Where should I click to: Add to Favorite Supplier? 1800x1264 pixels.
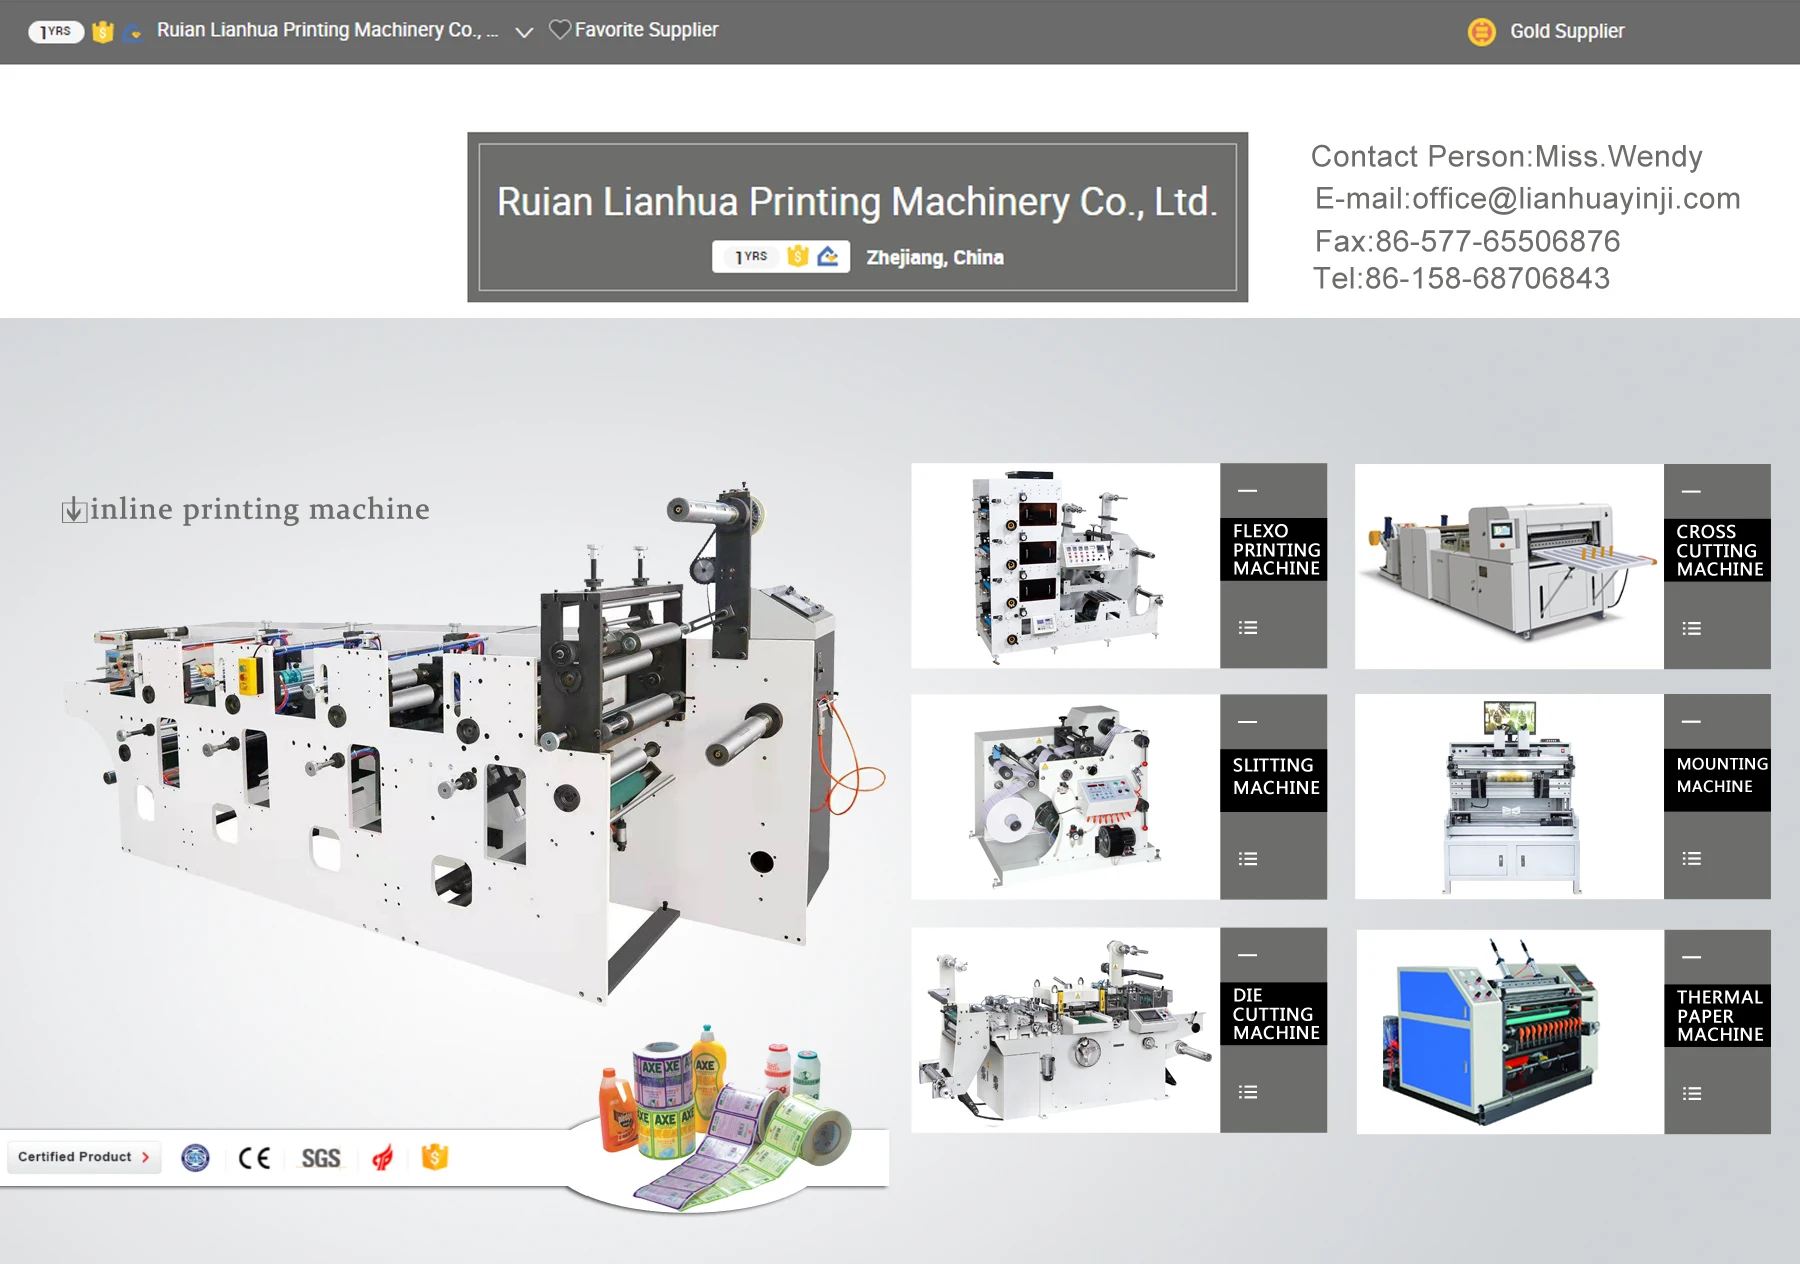pyautogui.click(x=646, y=30)
